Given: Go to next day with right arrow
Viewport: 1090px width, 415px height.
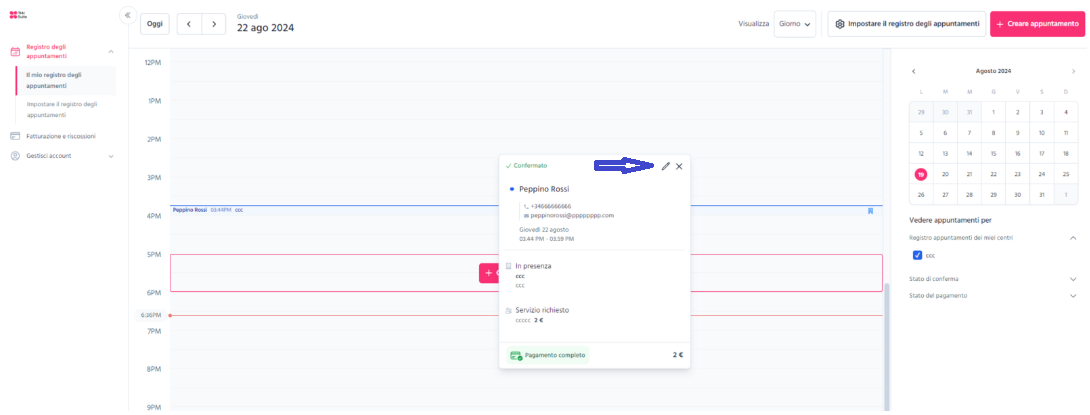Looking at the screenshot, I should (214, 24).
